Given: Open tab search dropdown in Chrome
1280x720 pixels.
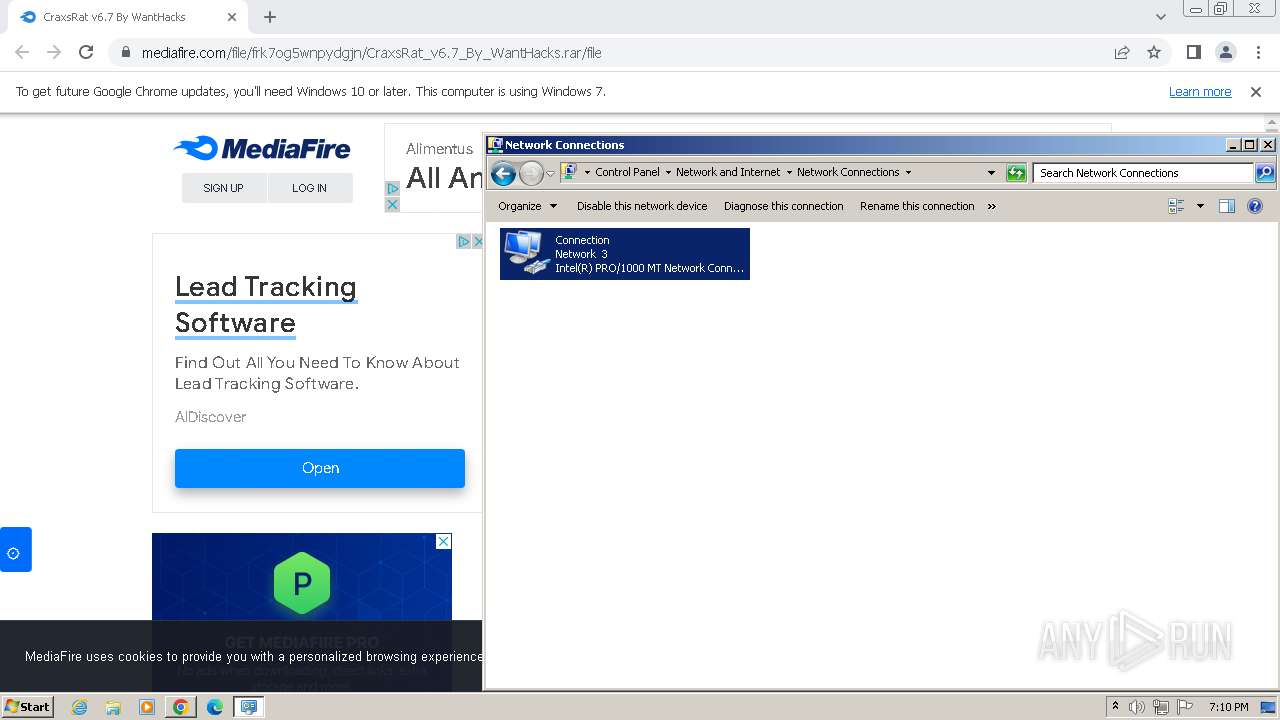Looking at the screenshot, I should [x=1160, y=17].
